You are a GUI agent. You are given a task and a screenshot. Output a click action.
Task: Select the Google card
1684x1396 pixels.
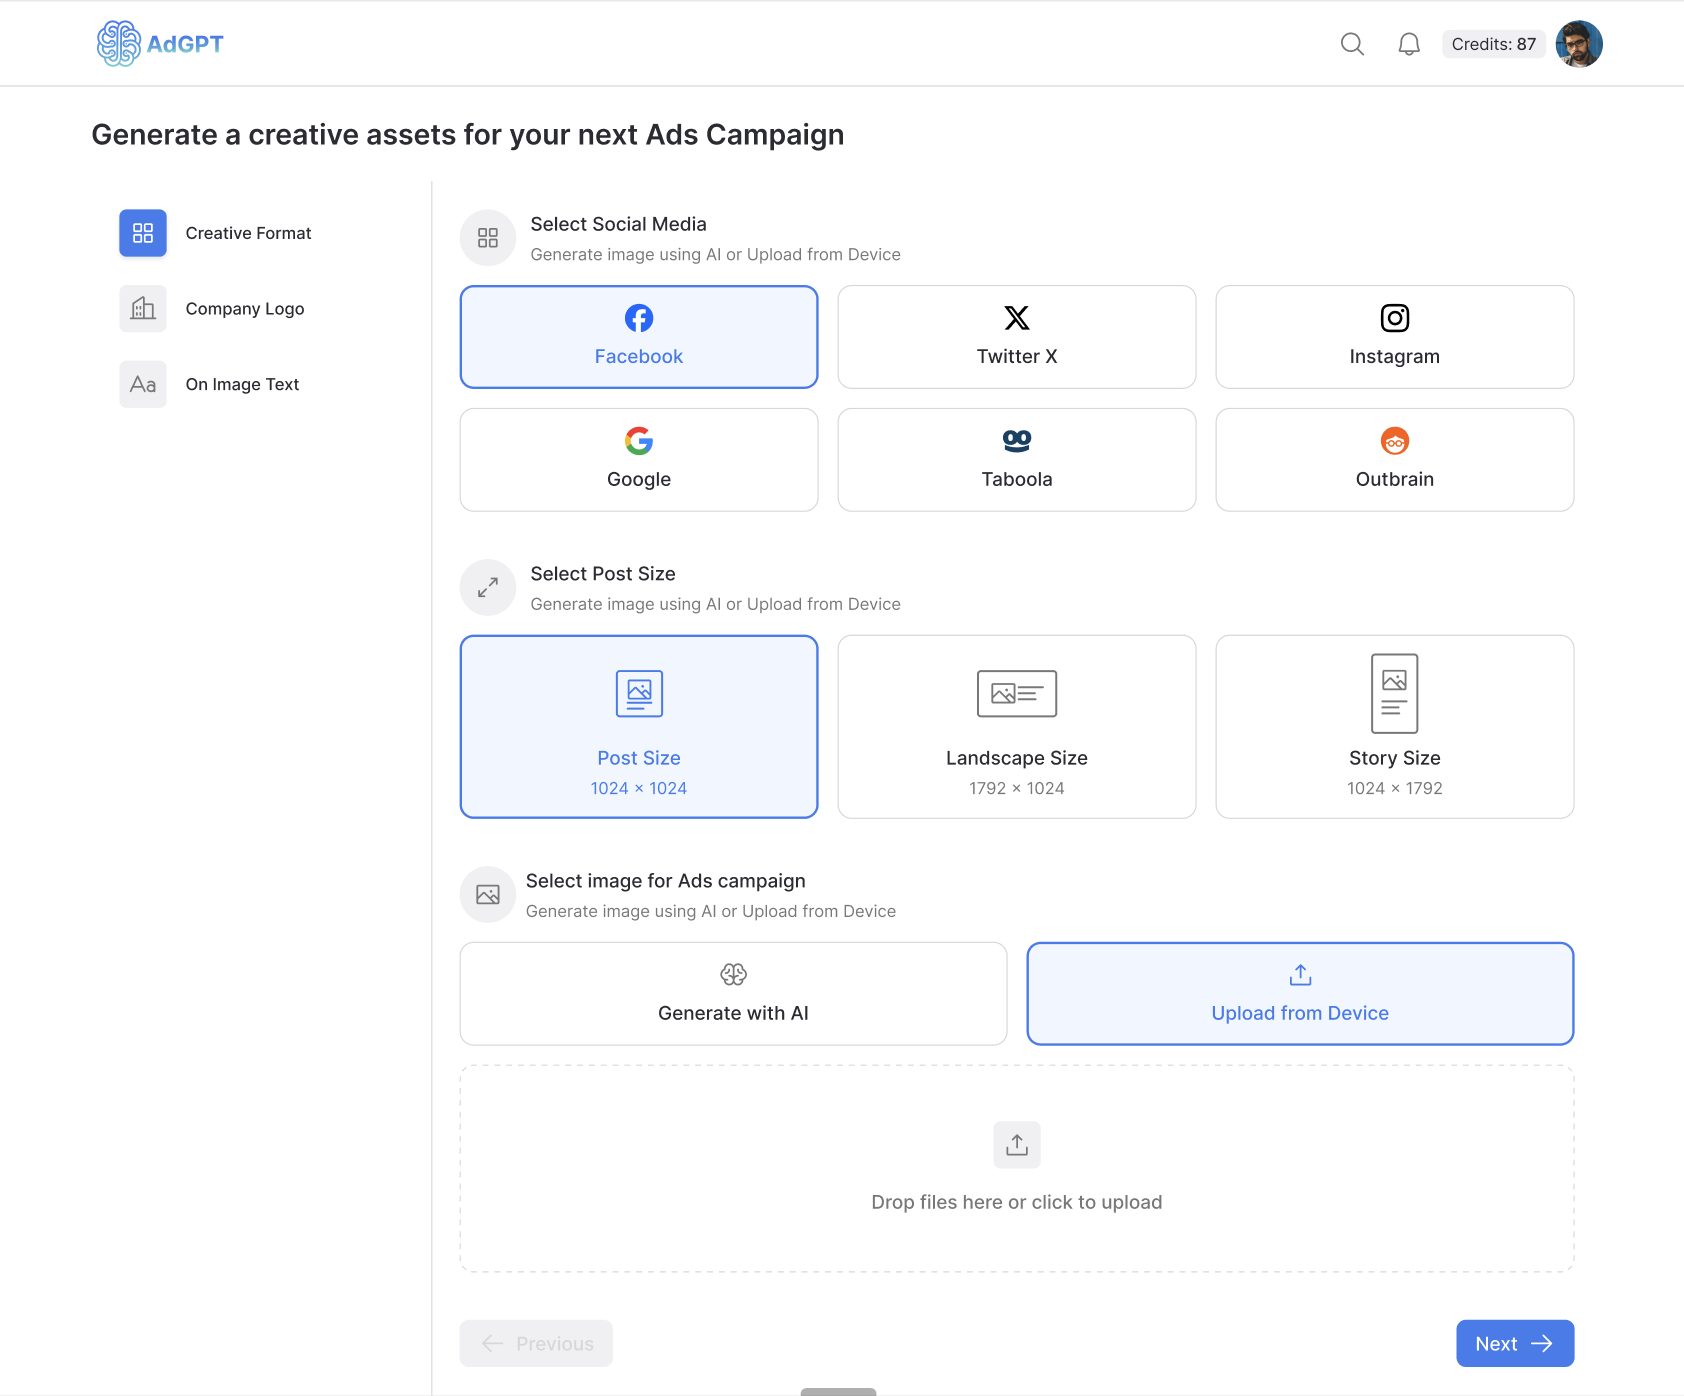tap(639, 460)
